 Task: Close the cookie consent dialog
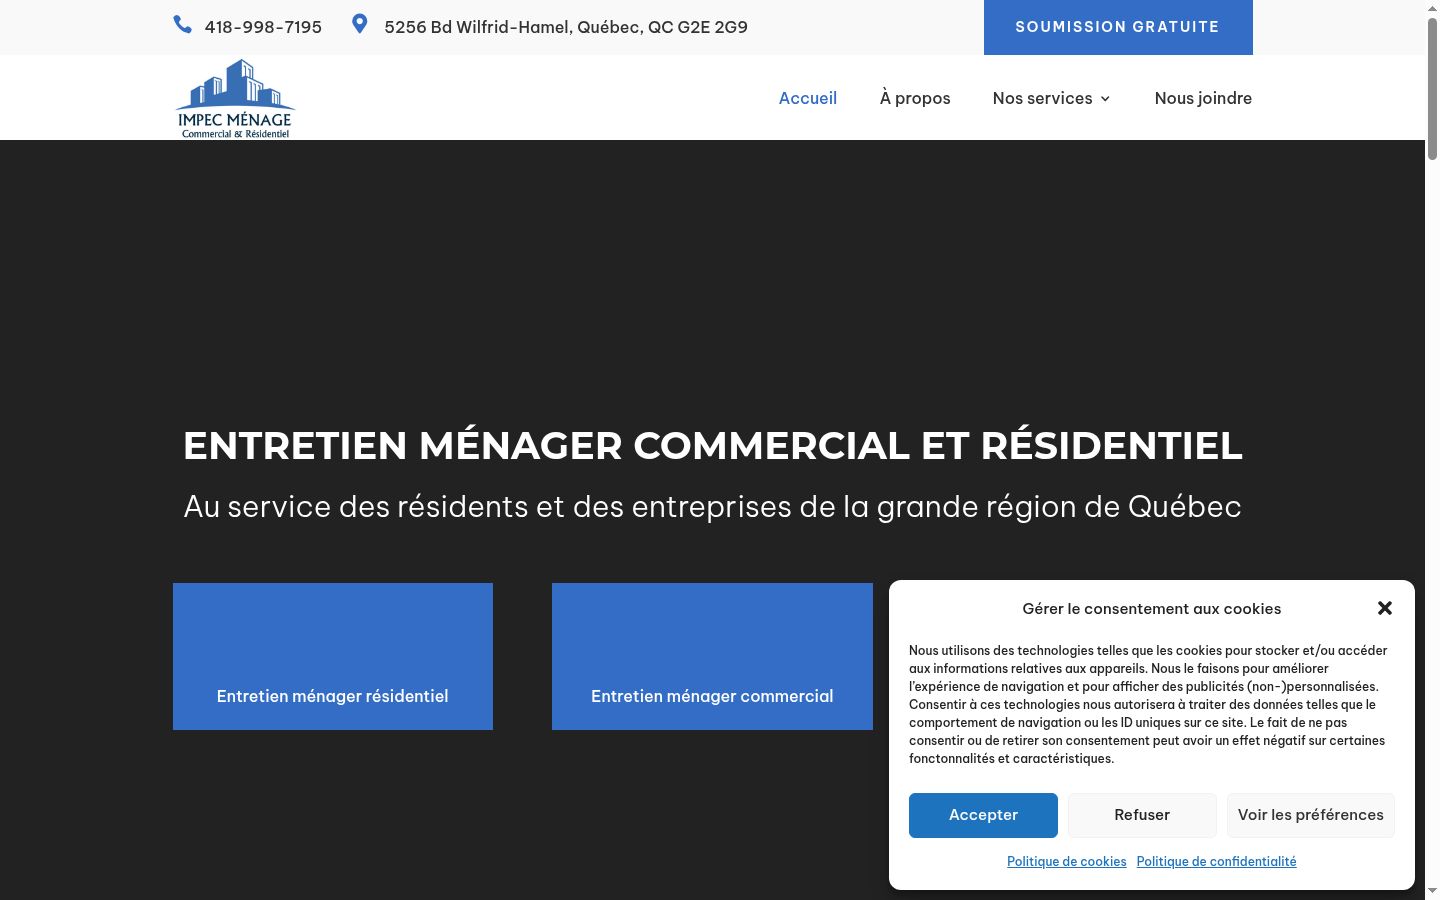(x=1385, y=608)
